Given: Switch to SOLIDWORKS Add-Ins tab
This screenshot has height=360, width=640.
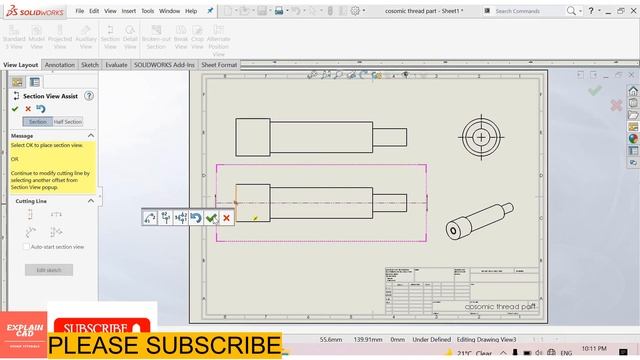Looking at the screenshot, I should 164,65.
